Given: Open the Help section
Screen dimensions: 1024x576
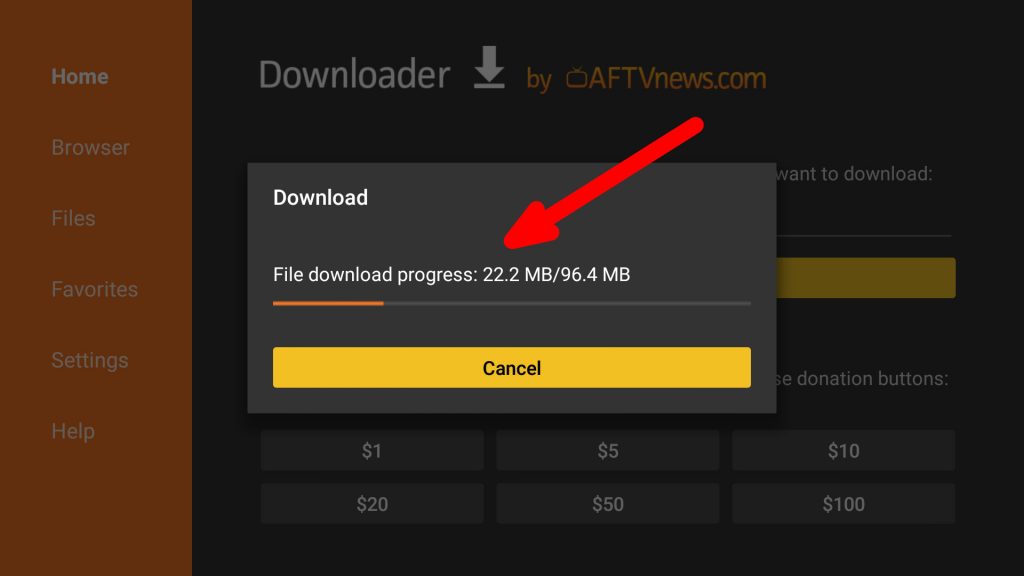Looking at the screenshot, I should pyautogui.click(x=73, y=431).
